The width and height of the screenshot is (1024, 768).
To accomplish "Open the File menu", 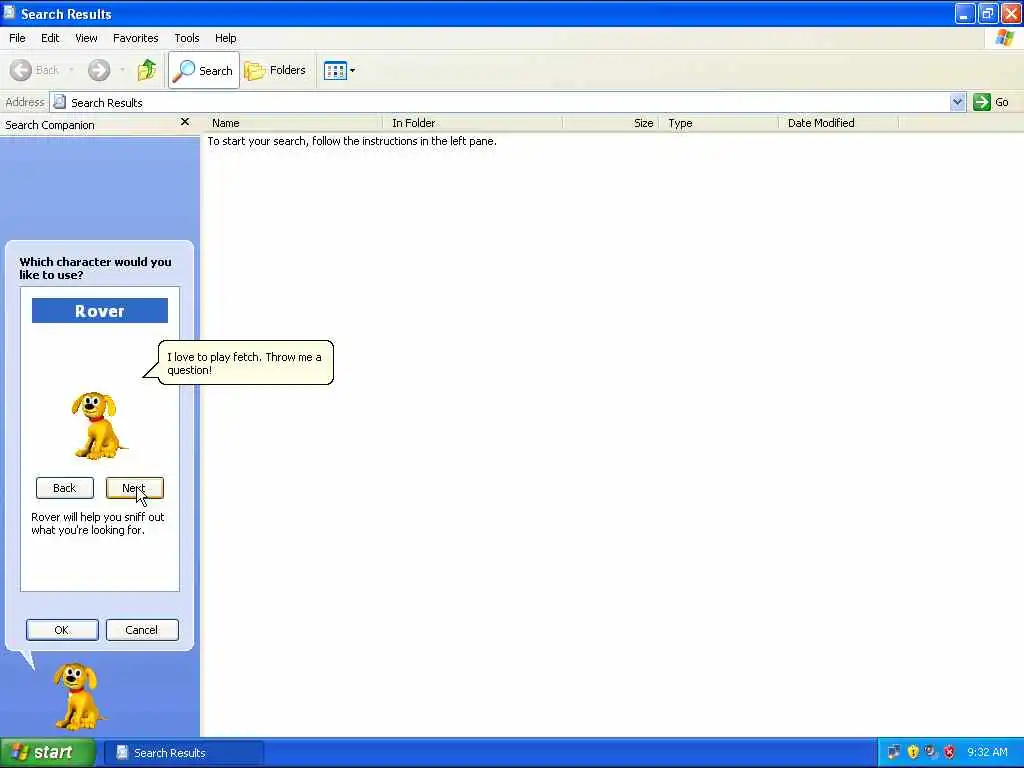I will coord(18,38).
